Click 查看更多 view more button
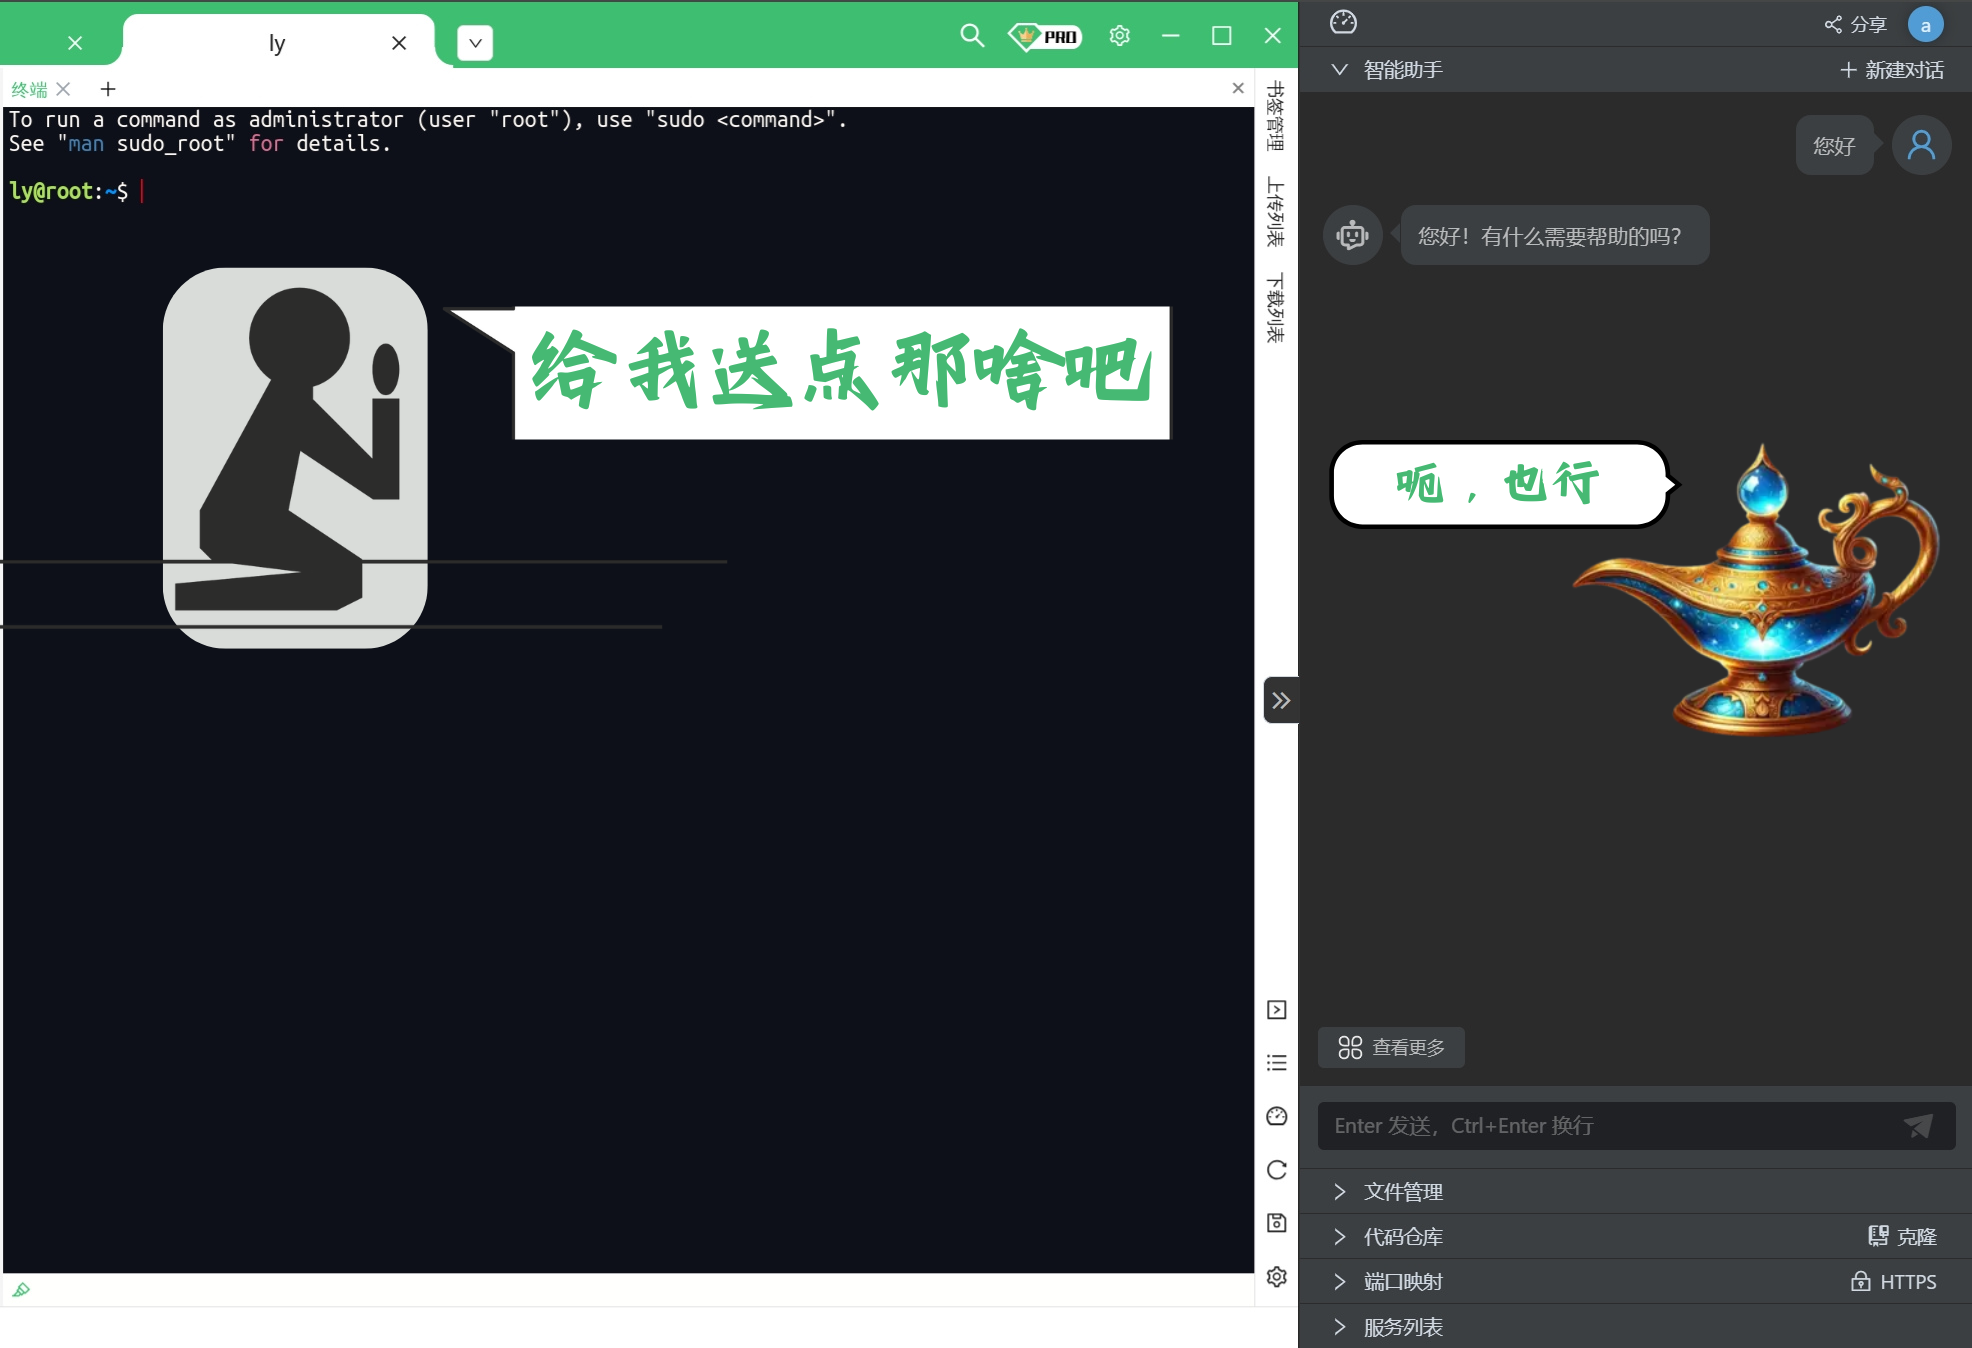This screenshot has height=1348, width=1972. [x=1389, y=1045]
